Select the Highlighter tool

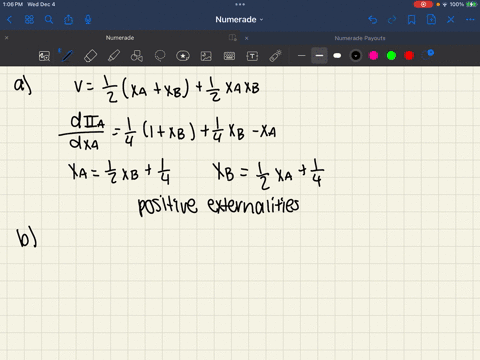[x=114, y=56]
